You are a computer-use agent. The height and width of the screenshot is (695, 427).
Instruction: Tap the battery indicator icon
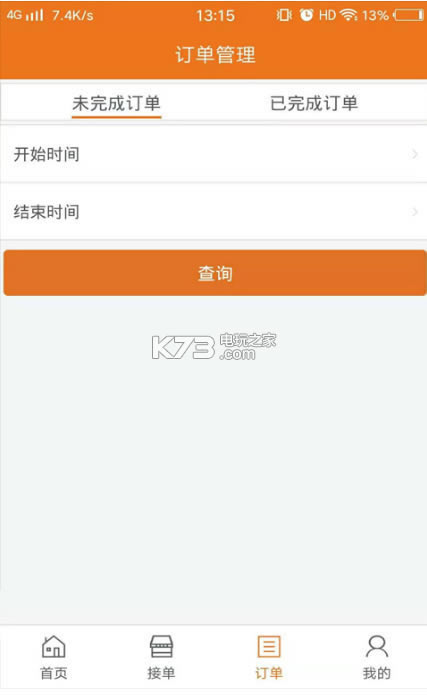coord(409,15)
